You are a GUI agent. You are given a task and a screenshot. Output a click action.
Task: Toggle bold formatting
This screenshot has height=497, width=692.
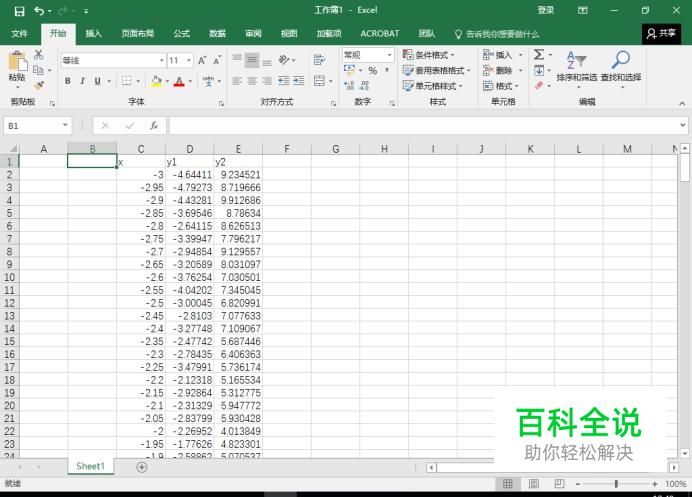[x=68, y=81]
